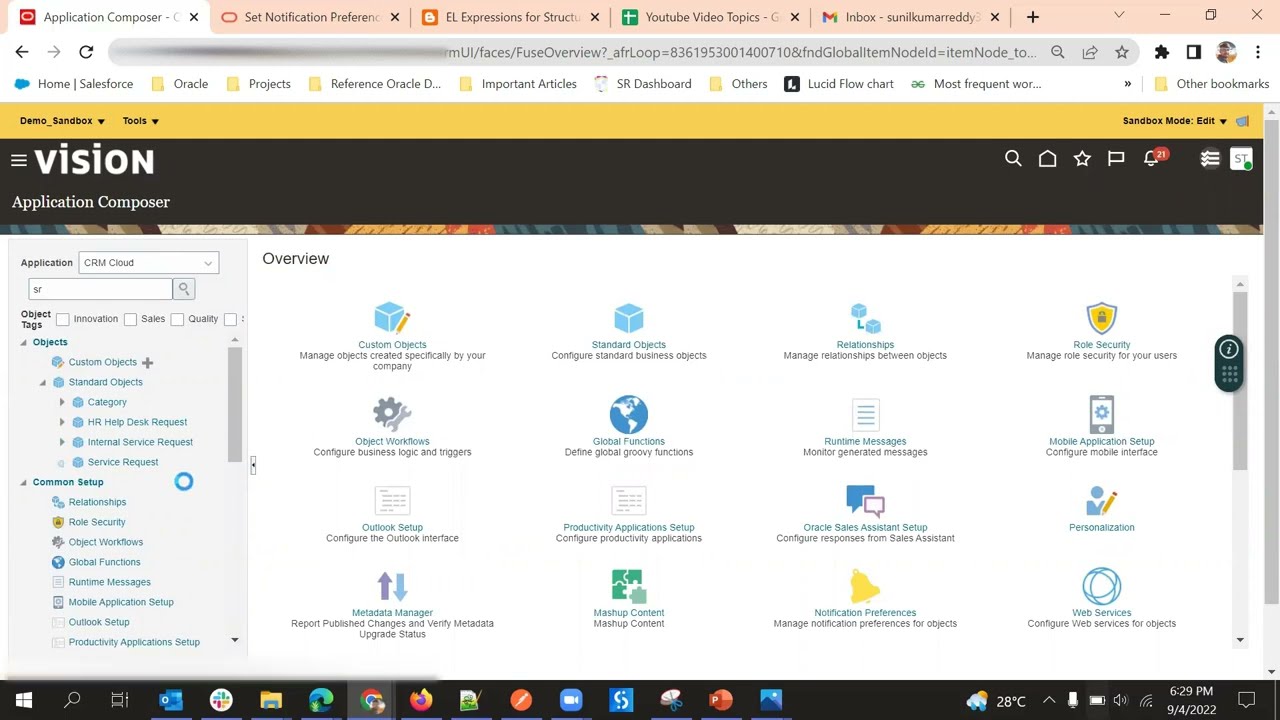
Task: Open the Mashup Content puzzle icon
Action: coord(629,587)
